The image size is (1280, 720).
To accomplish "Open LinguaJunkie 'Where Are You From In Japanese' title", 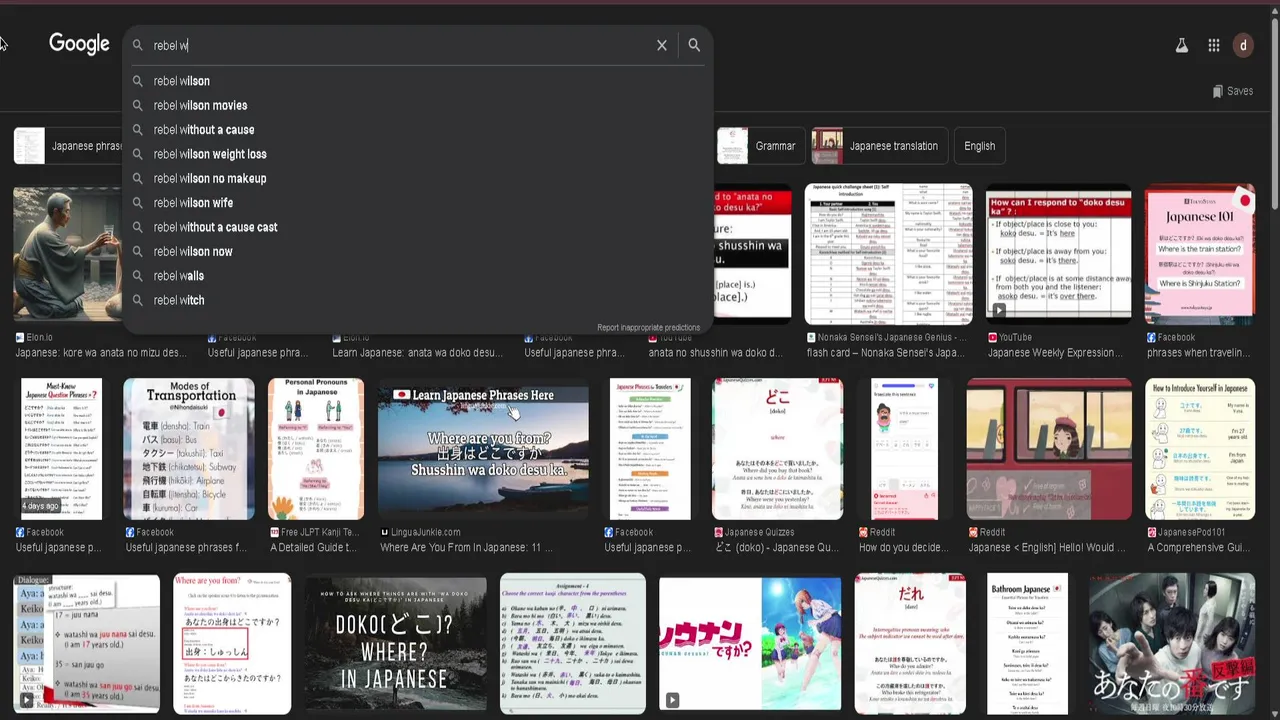I will click(466, 547).
